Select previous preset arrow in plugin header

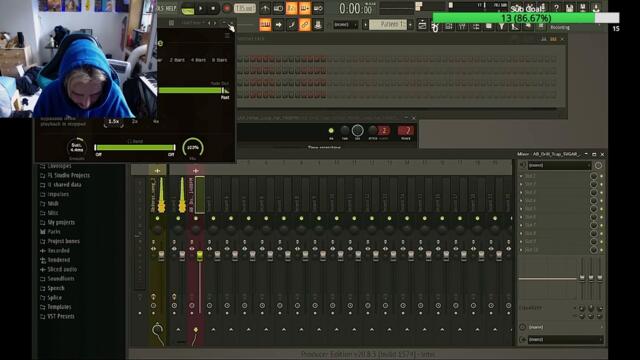[x=209, y=23]
